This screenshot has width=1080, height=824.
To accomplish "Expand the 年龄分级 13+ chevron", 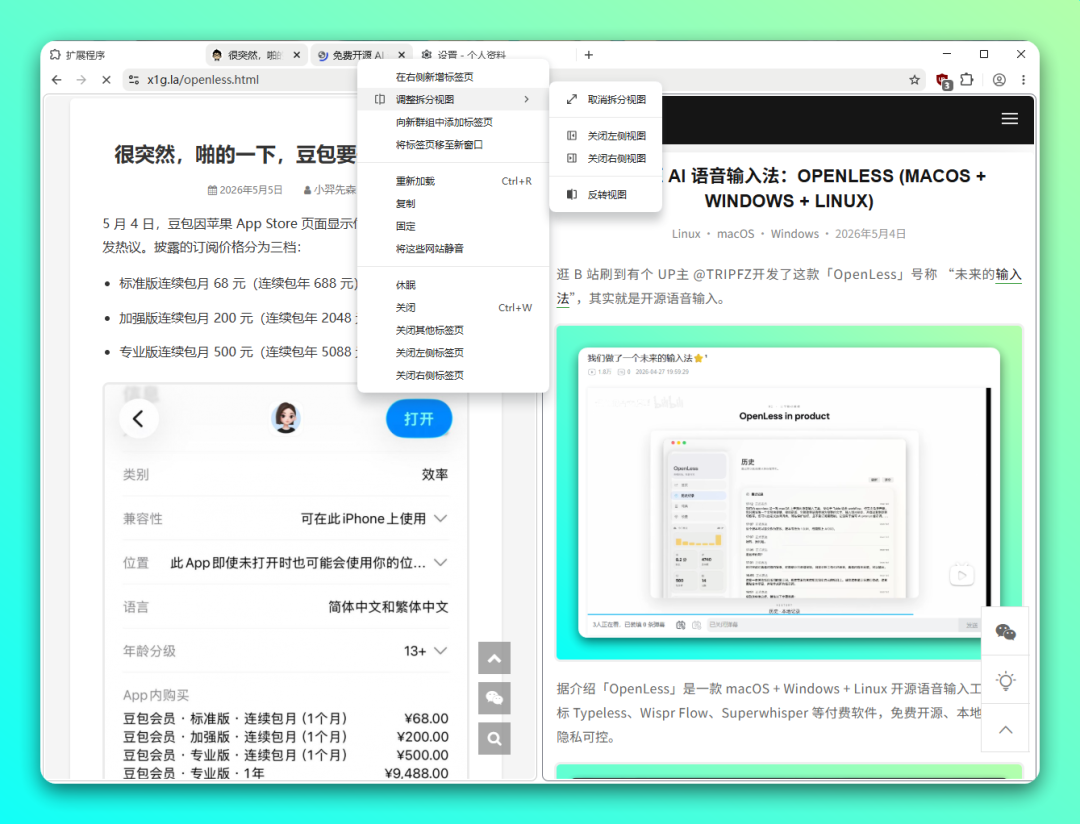I will point(441,650).
